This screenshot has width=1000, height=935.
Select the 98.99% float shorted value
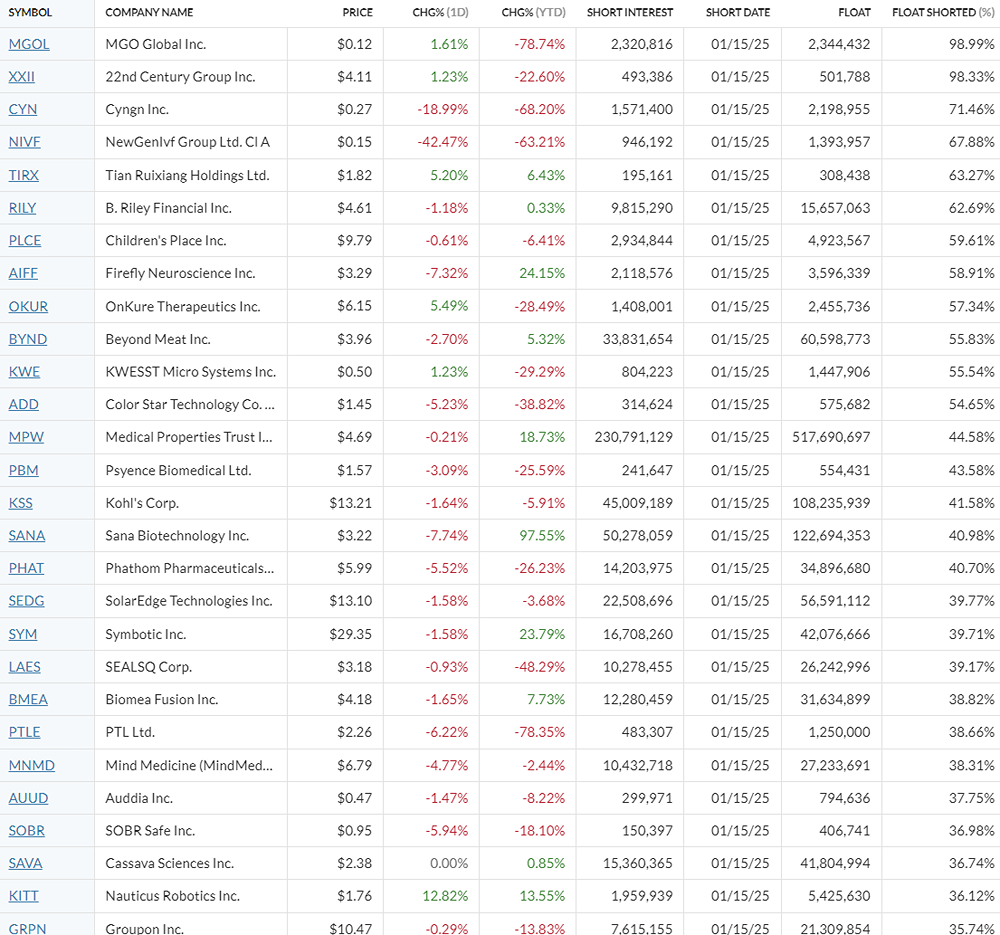971,44
